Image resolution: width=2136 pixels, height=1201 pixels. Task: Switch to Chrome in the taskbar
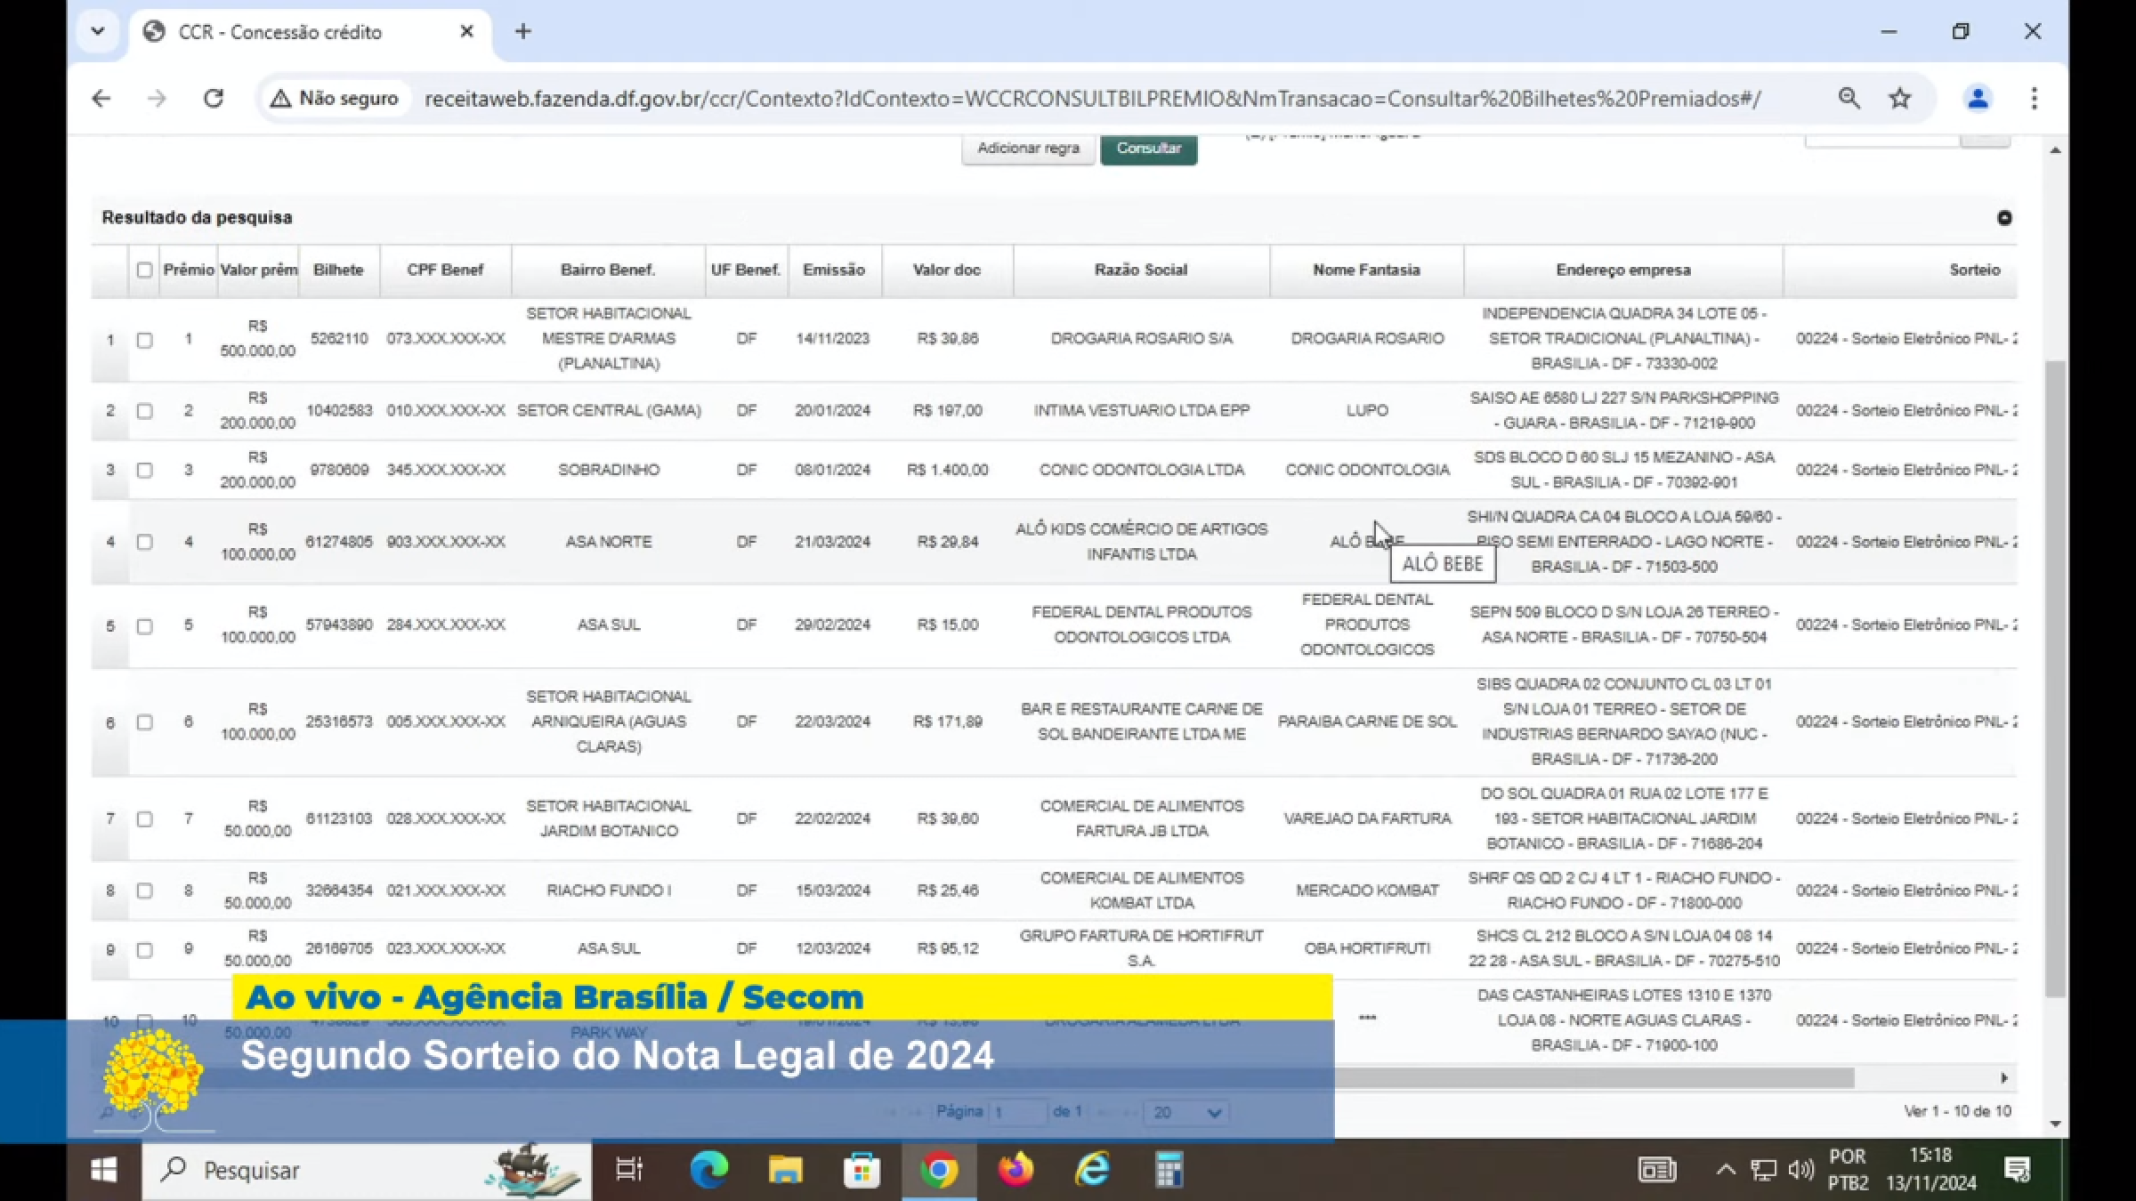(x=938, y=1169)
